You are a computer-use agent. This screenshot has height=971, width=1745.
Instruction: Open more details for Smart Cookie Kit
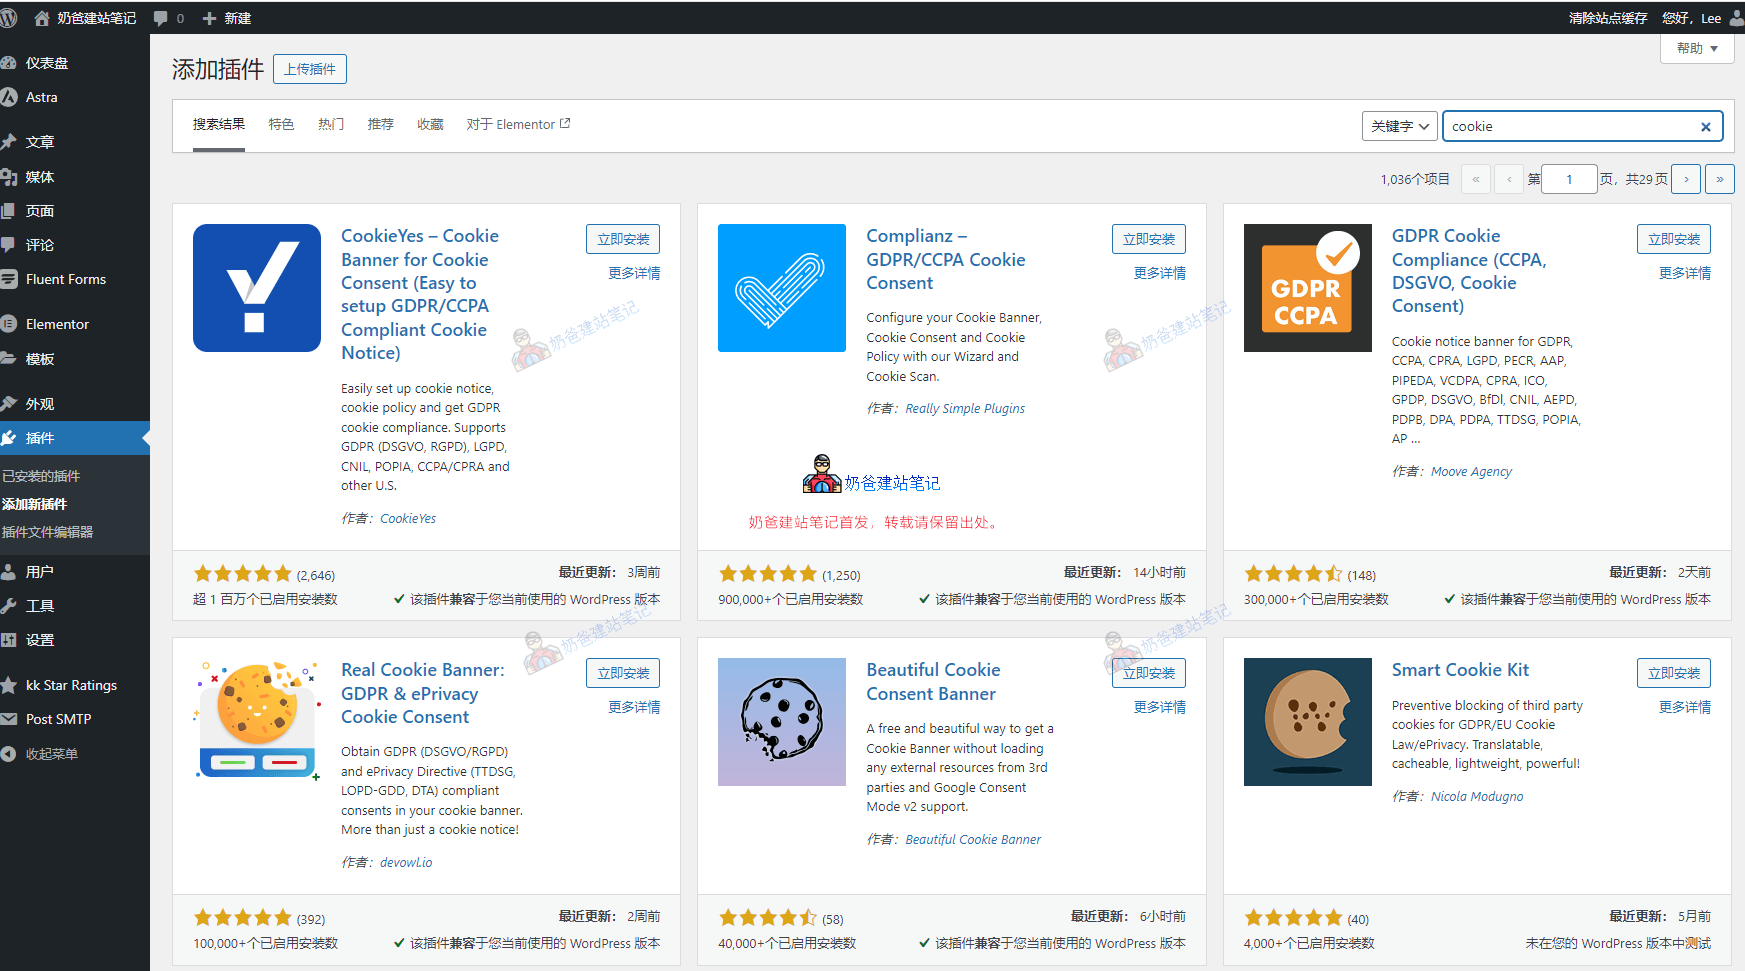[x=1684, y=707]
